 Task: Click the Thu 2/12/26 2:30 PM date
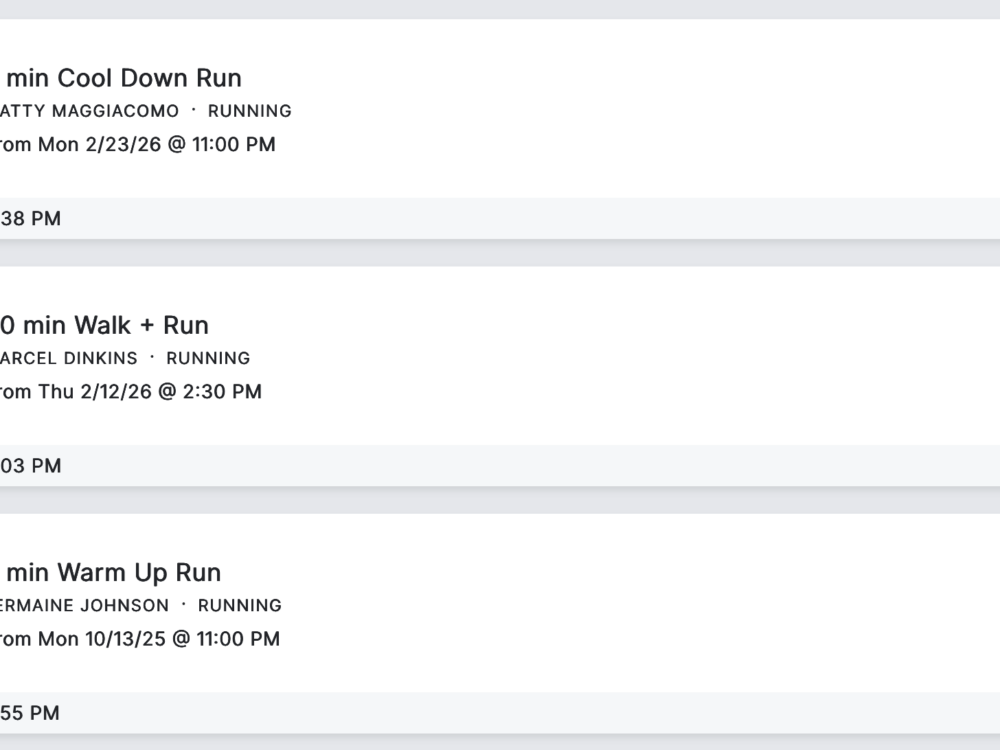tap(149, 391)
